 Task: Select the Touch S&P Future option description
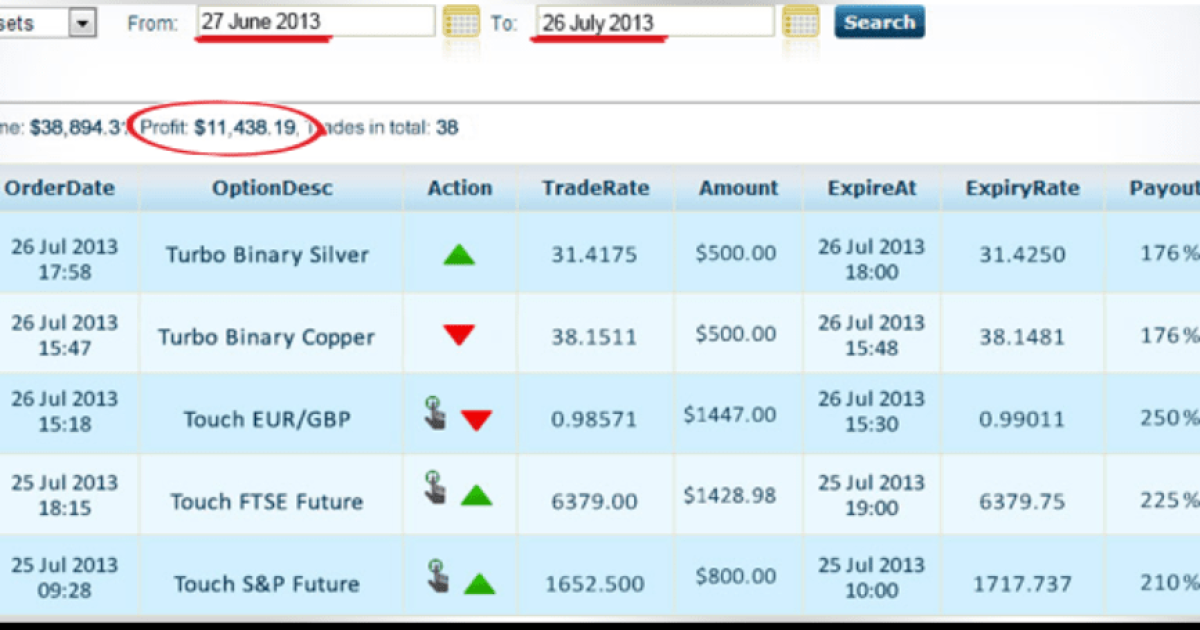(266, 583)
